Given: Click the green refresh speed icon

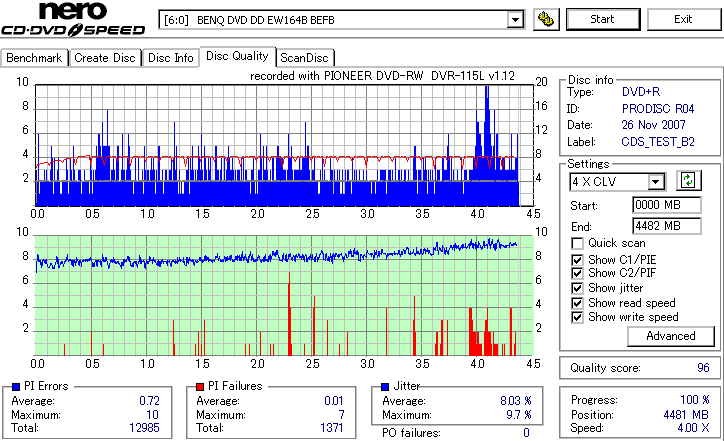Looking at the screenshot, I should (688, 181).
